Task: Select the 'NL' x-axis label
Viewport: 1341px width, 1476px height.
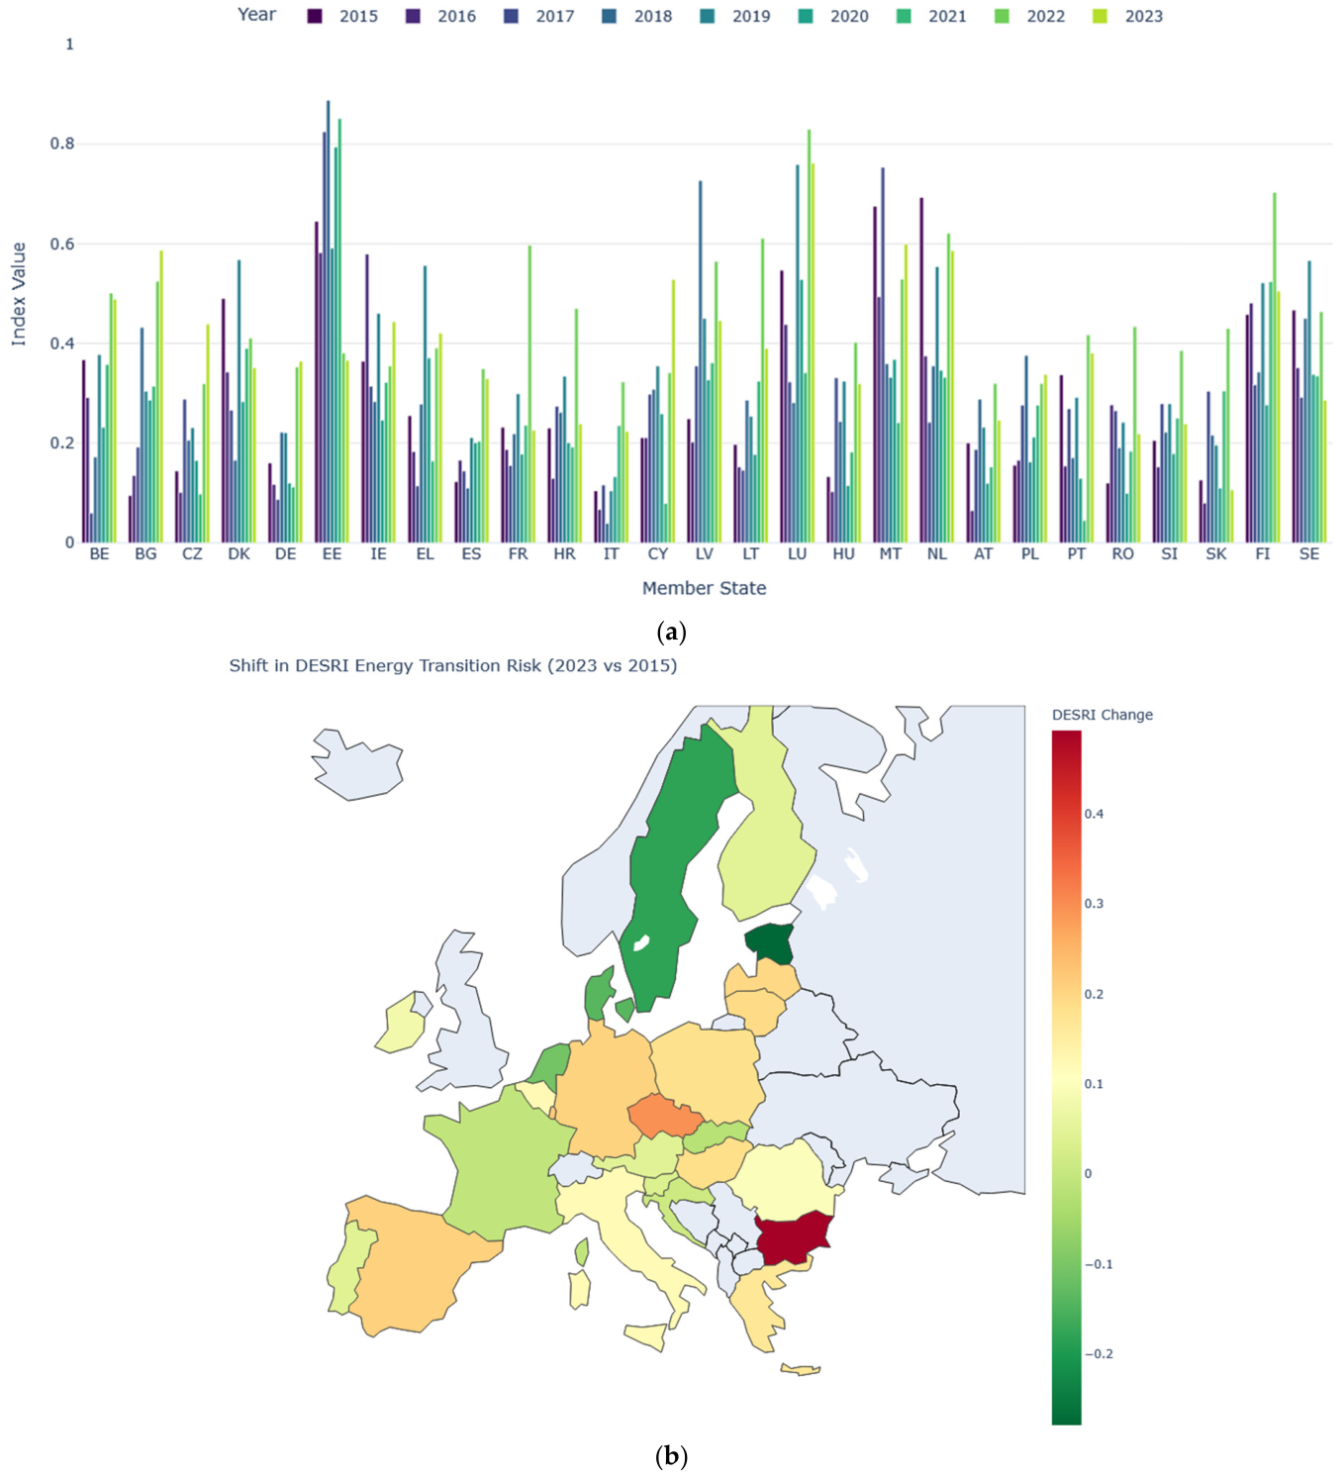Action: (x=937, y=554)
